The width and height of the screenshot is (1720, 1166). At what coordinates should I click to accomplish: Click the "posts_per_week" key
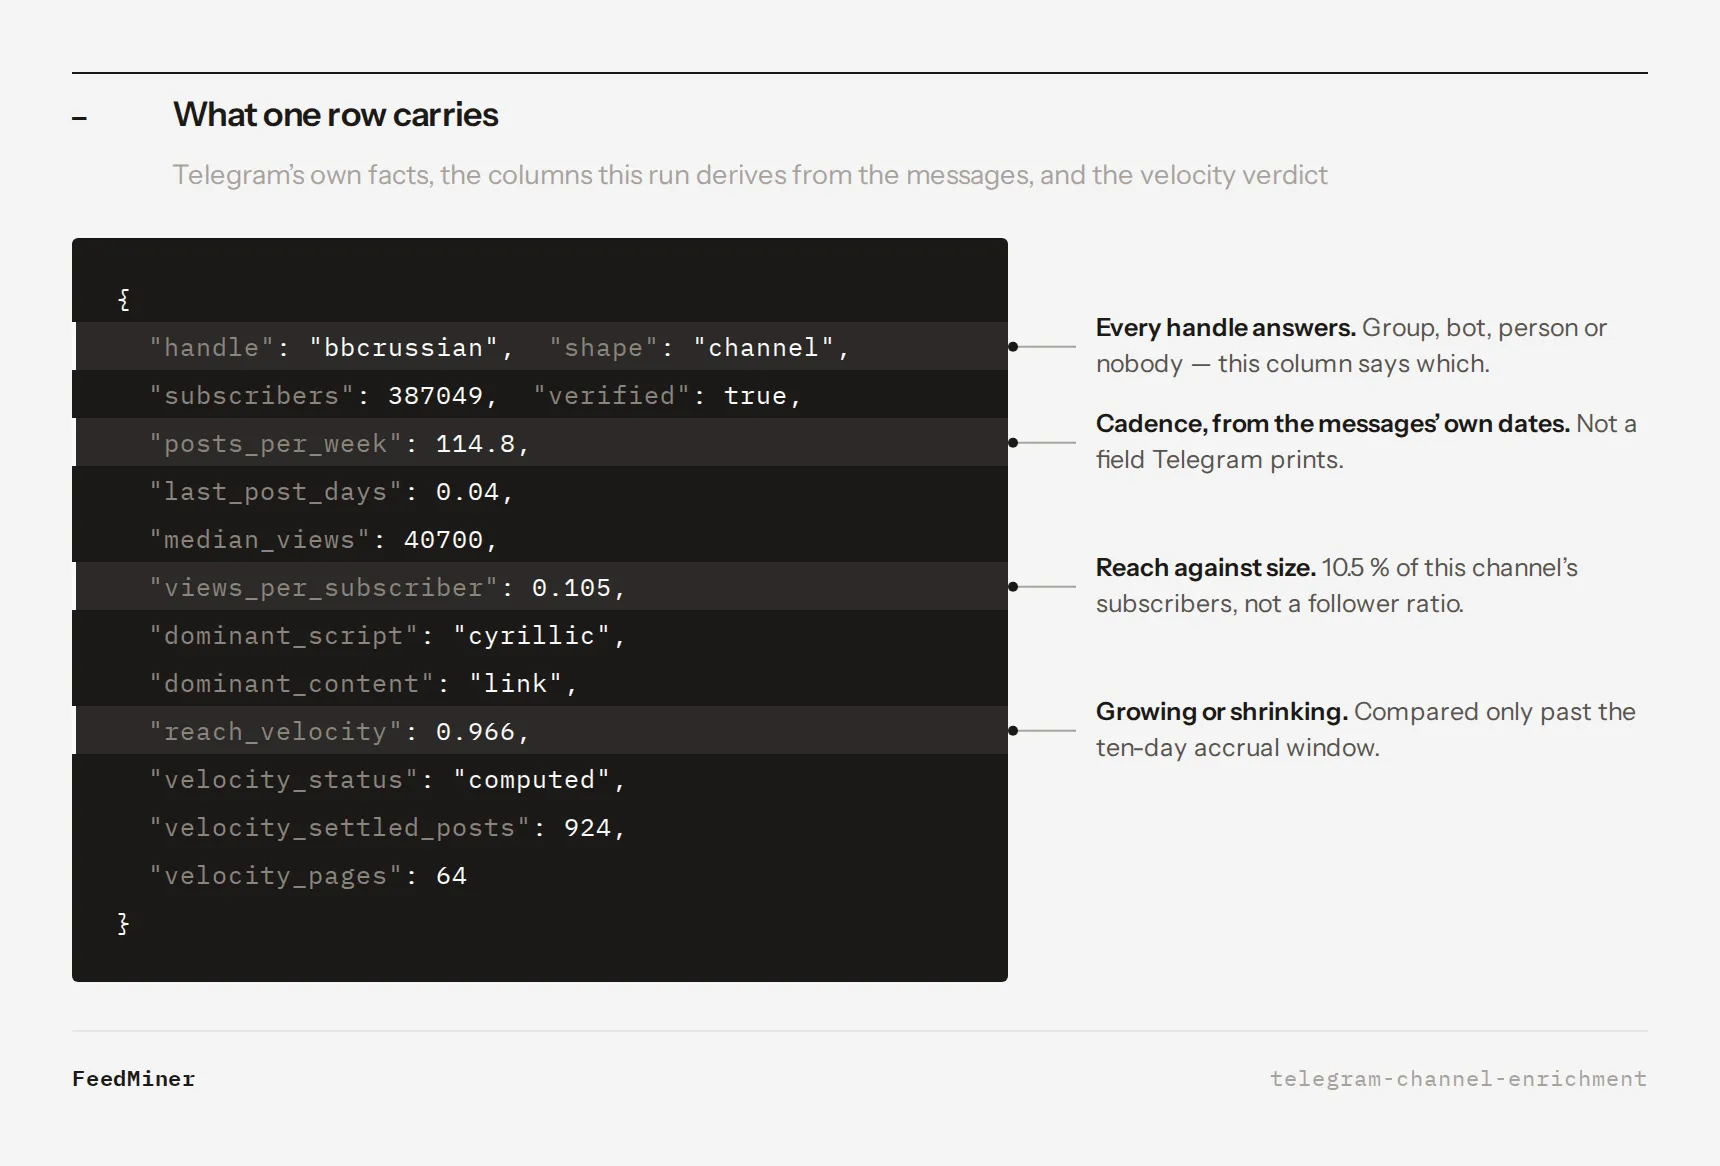275,443
